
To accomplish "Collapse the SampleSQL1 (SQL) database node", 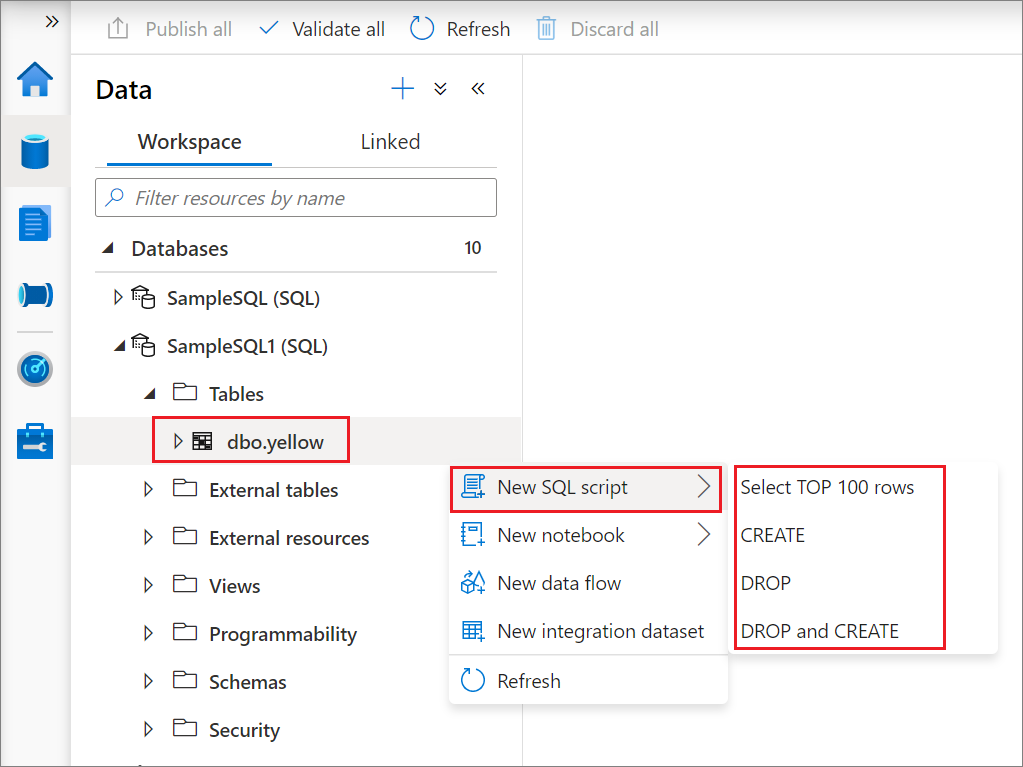I will pyautogui.click(x=119, y=346).
